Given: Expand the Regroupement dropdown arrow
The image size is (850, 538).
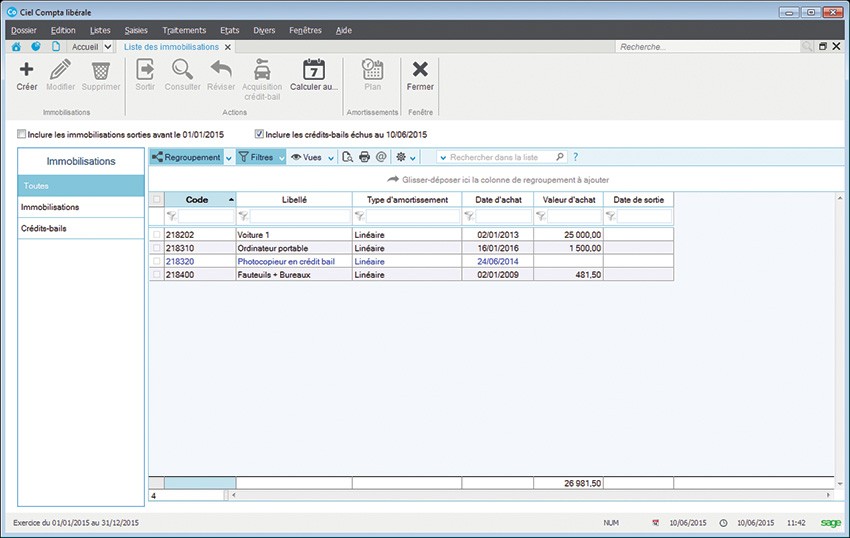Looking at the screenshot, I should (x=229, y=158).
